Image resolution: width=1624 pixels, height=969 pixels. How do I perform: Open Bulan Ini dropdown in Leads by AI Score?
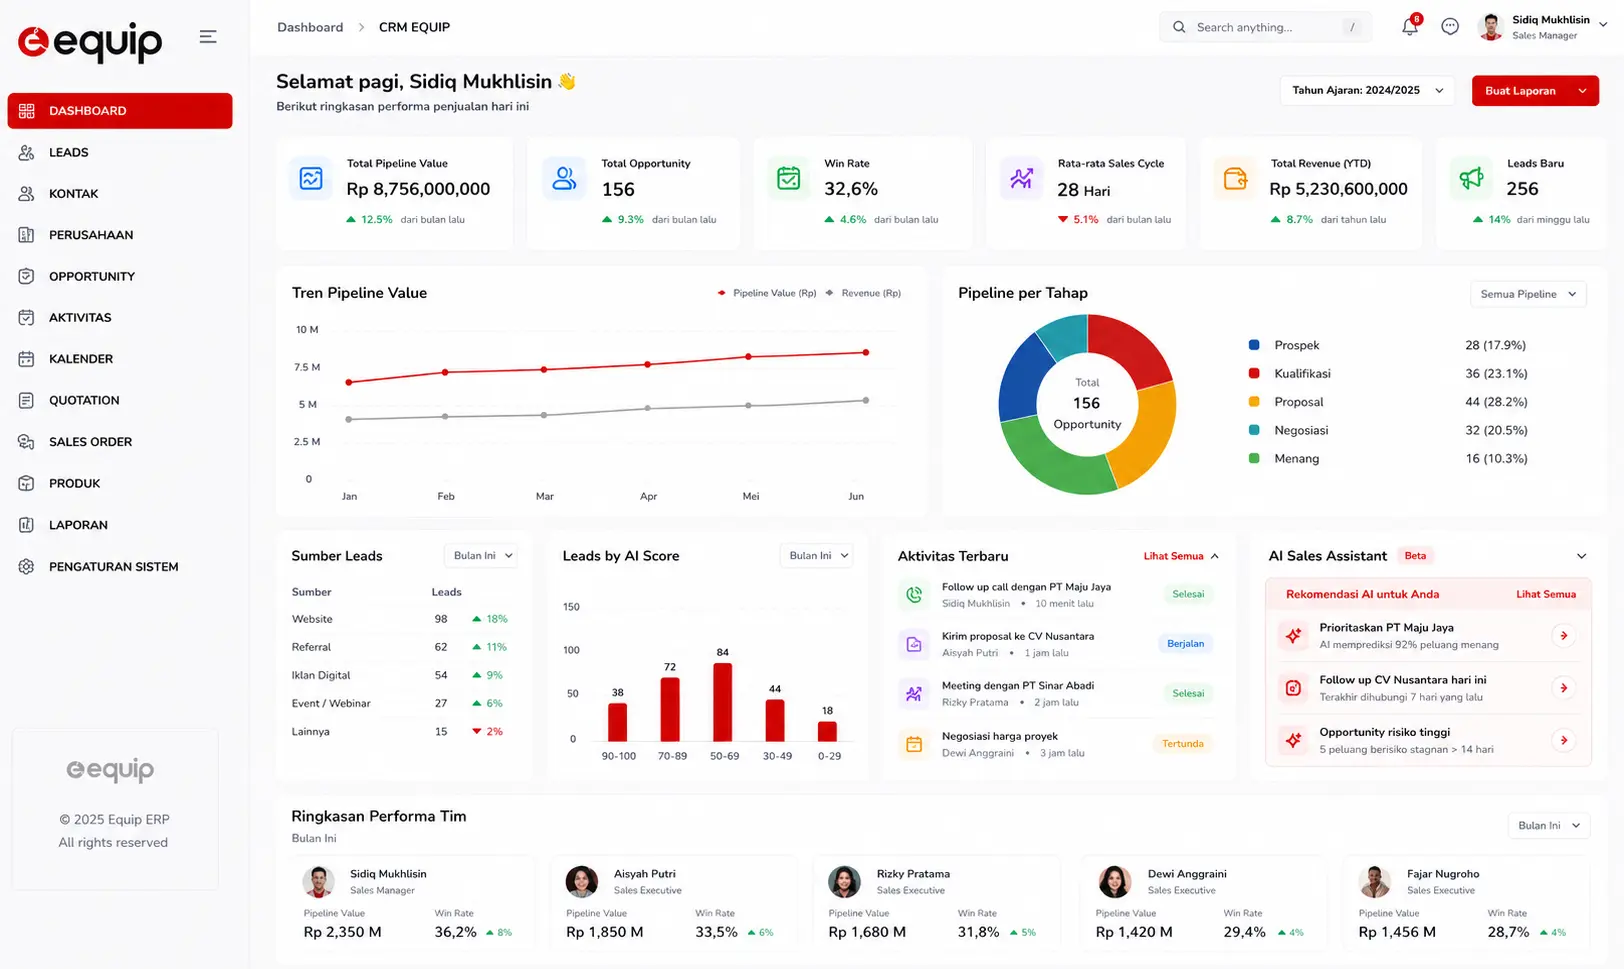[817, 555]
